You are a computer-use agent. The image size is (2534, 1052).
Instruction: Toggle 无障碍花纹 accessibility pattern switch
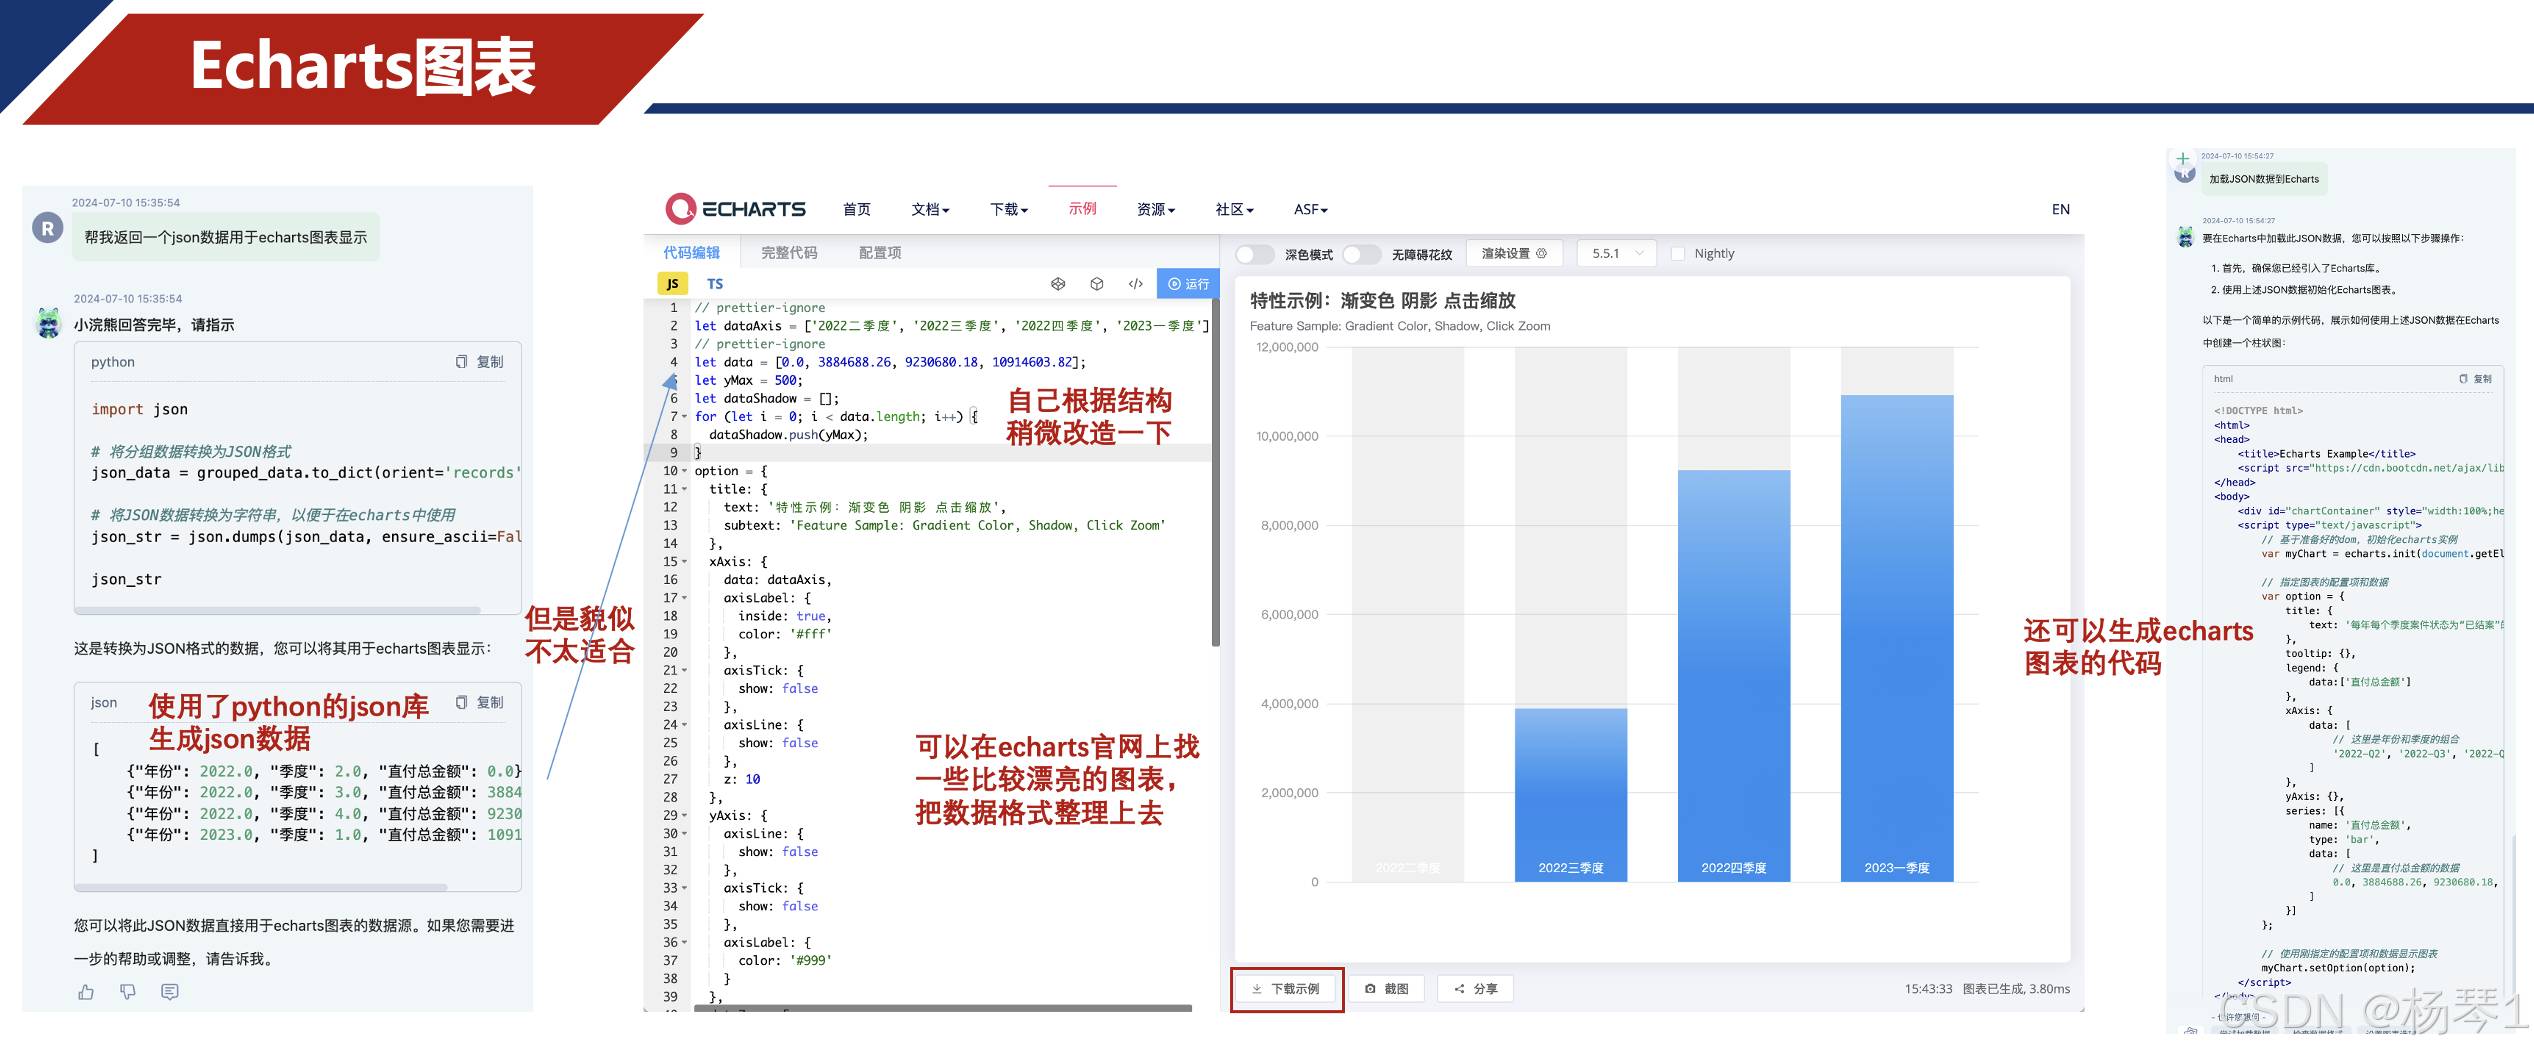pos(1361,254)
